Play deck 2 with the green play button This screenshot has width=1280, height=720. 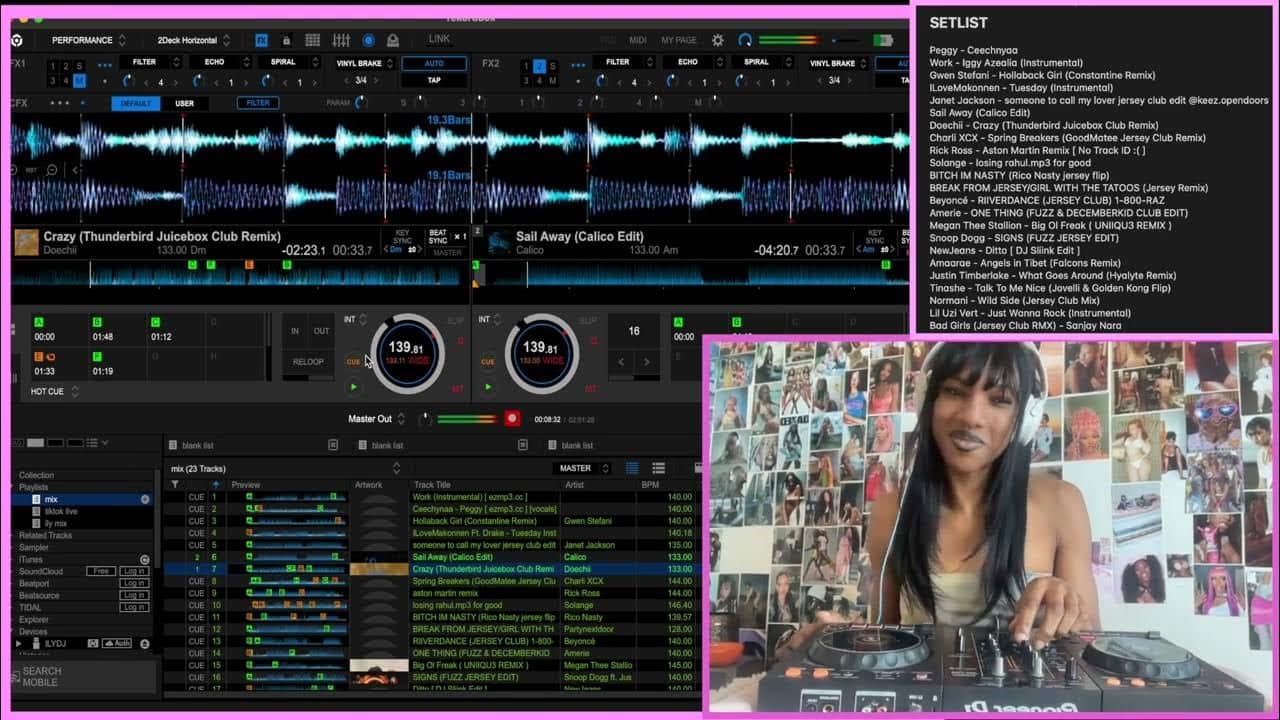coord(488,387)
